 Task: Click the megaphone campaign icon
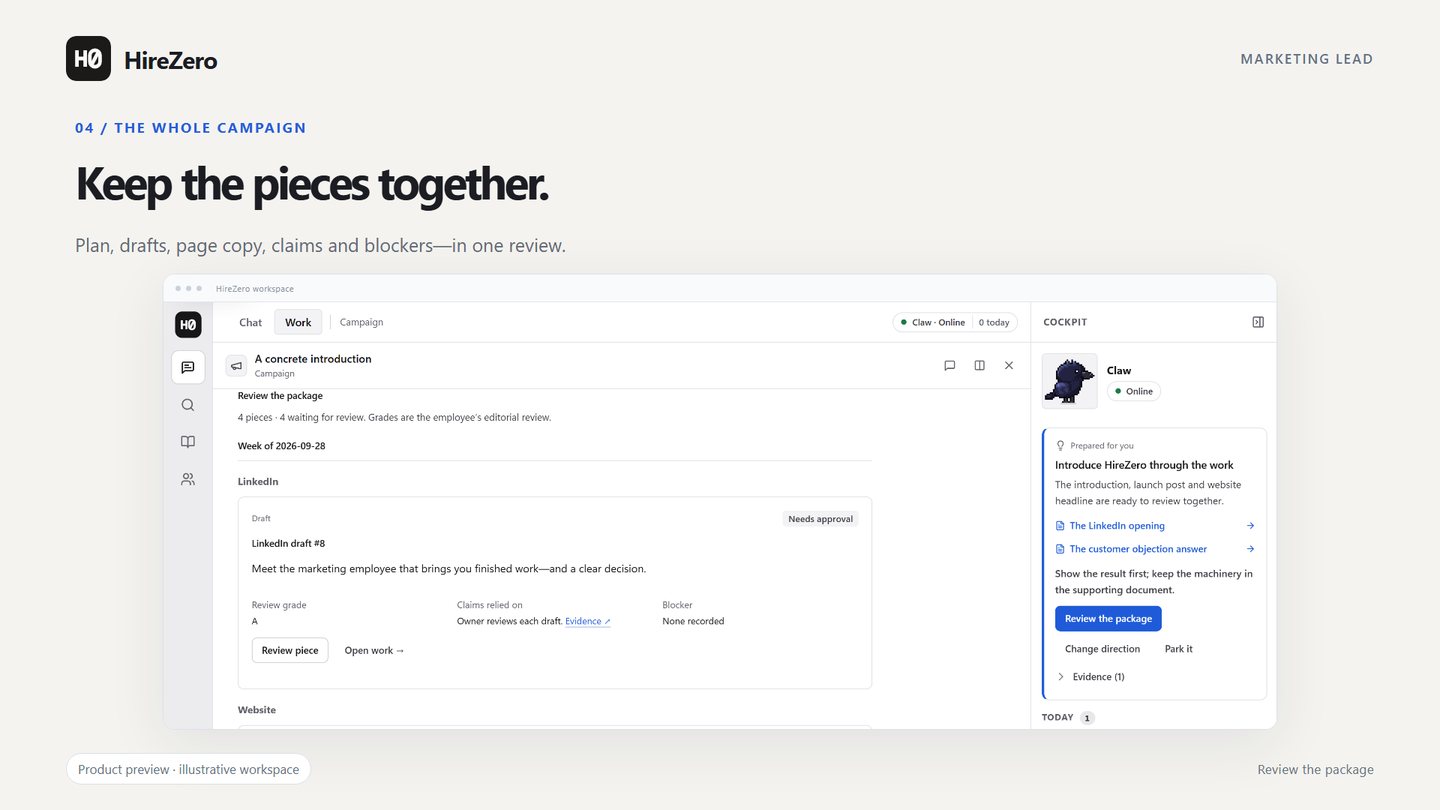[x=236, y=366]
